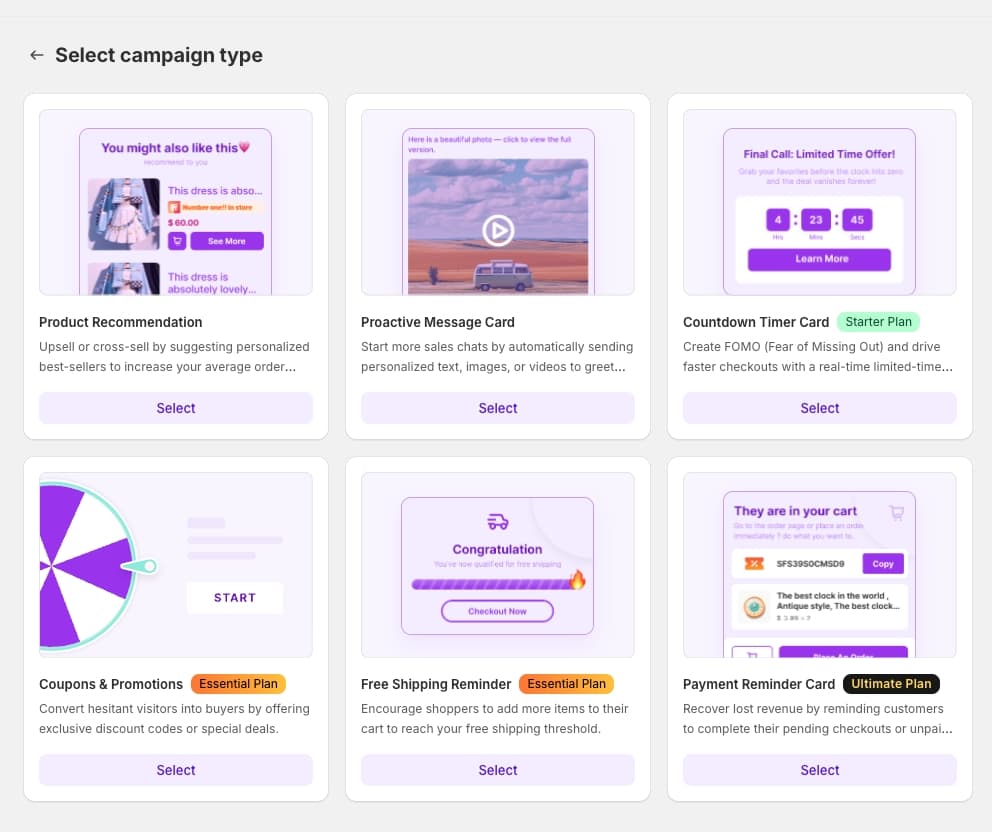Click the Coupons & Promotions title
This screenshot has height=832, width=992.
click(x=111, y=684)
